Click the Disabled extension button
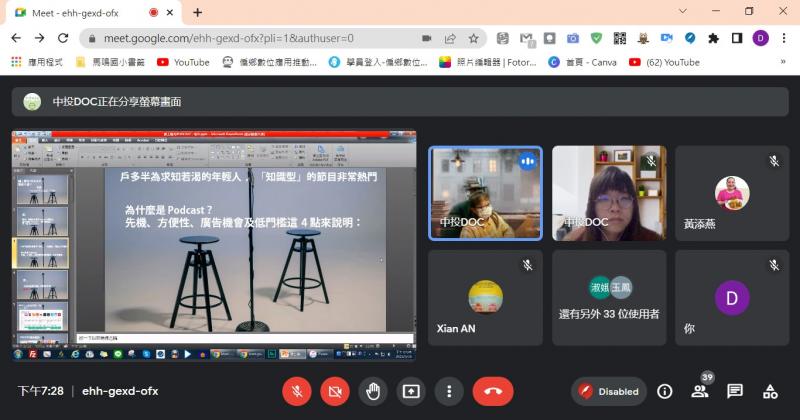The width and height of the screenshot is (800, 420). click(609, 391)
